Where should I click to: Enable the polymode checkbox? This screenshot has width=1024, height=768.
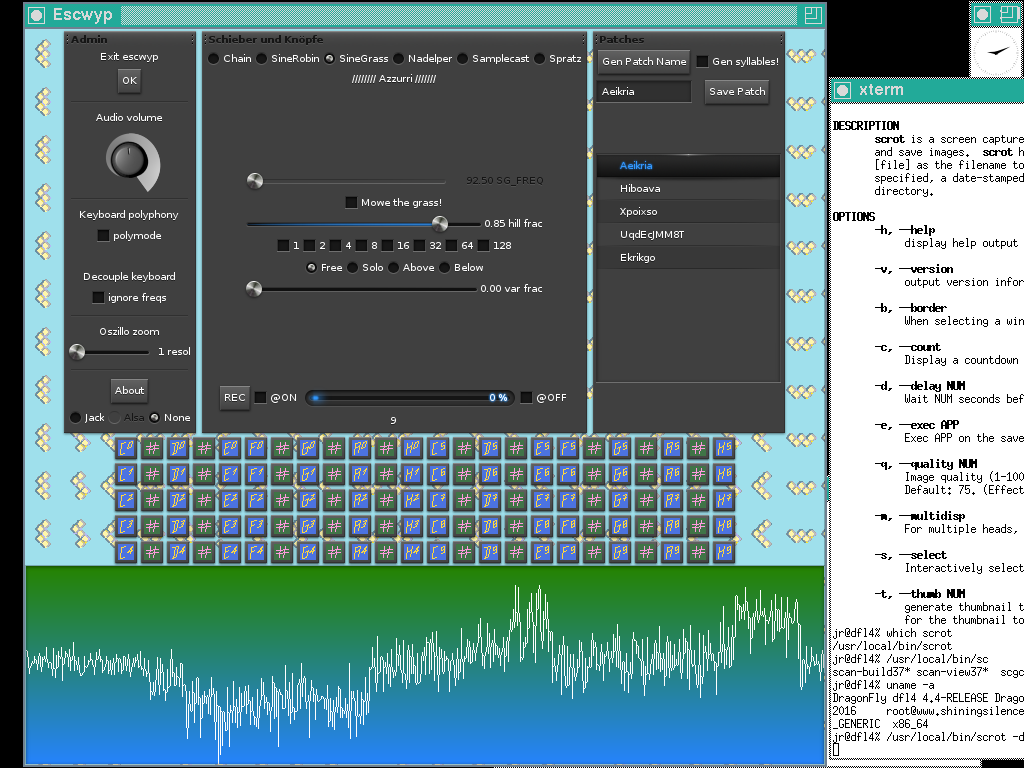tap(103, 236)
